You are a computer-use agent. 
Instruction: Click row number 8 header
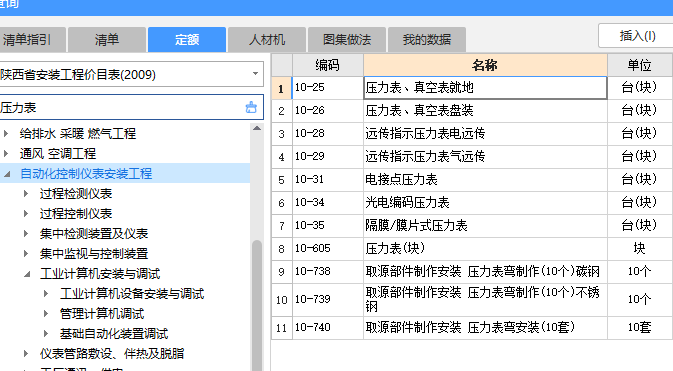tap(282, 249)
